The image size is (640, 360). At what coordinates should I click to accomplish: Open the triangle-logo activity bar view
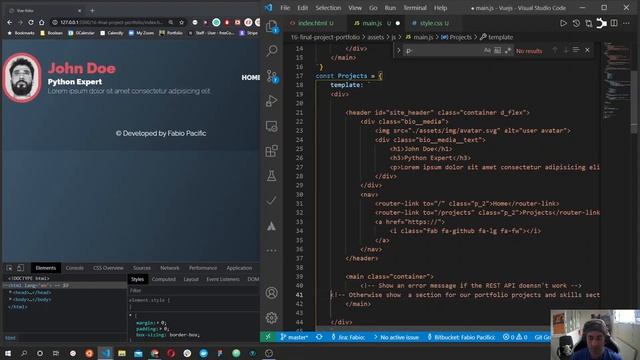[271, 226]
